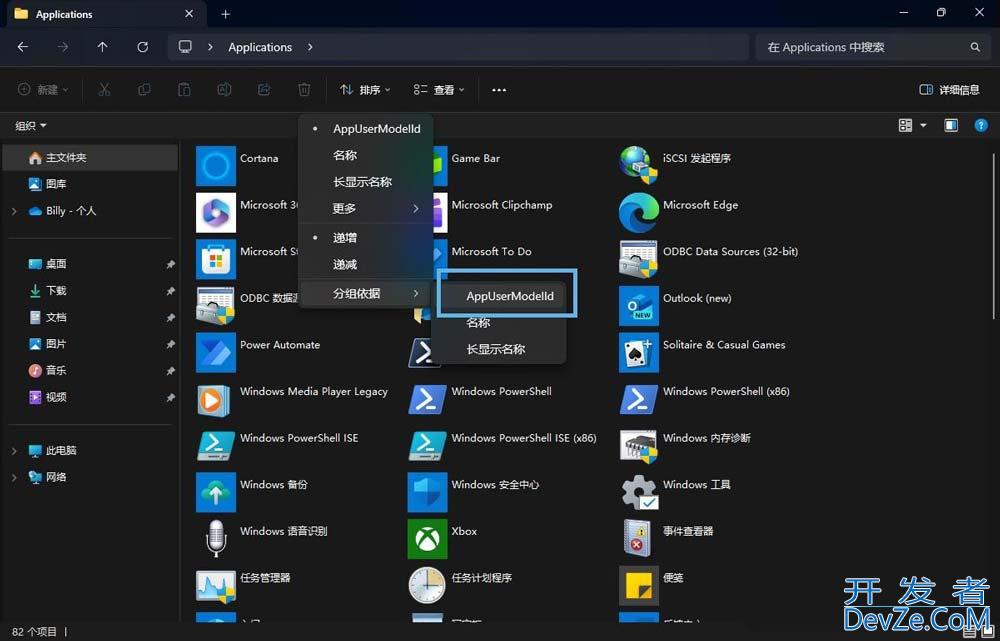Open the 详细信息 details pane
Image resolution: width=1000 pixels, height=641 pixels.
[949, 90]
